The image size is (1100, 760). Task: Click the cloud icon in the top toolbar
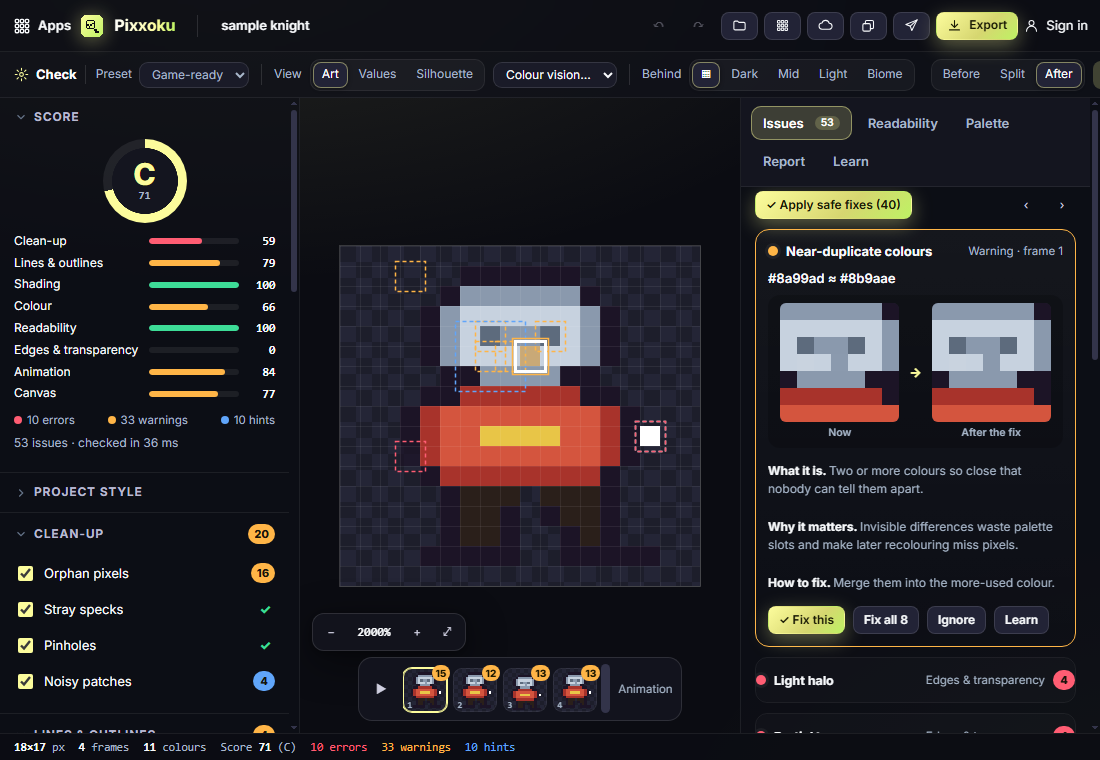(x=825, y=26)
